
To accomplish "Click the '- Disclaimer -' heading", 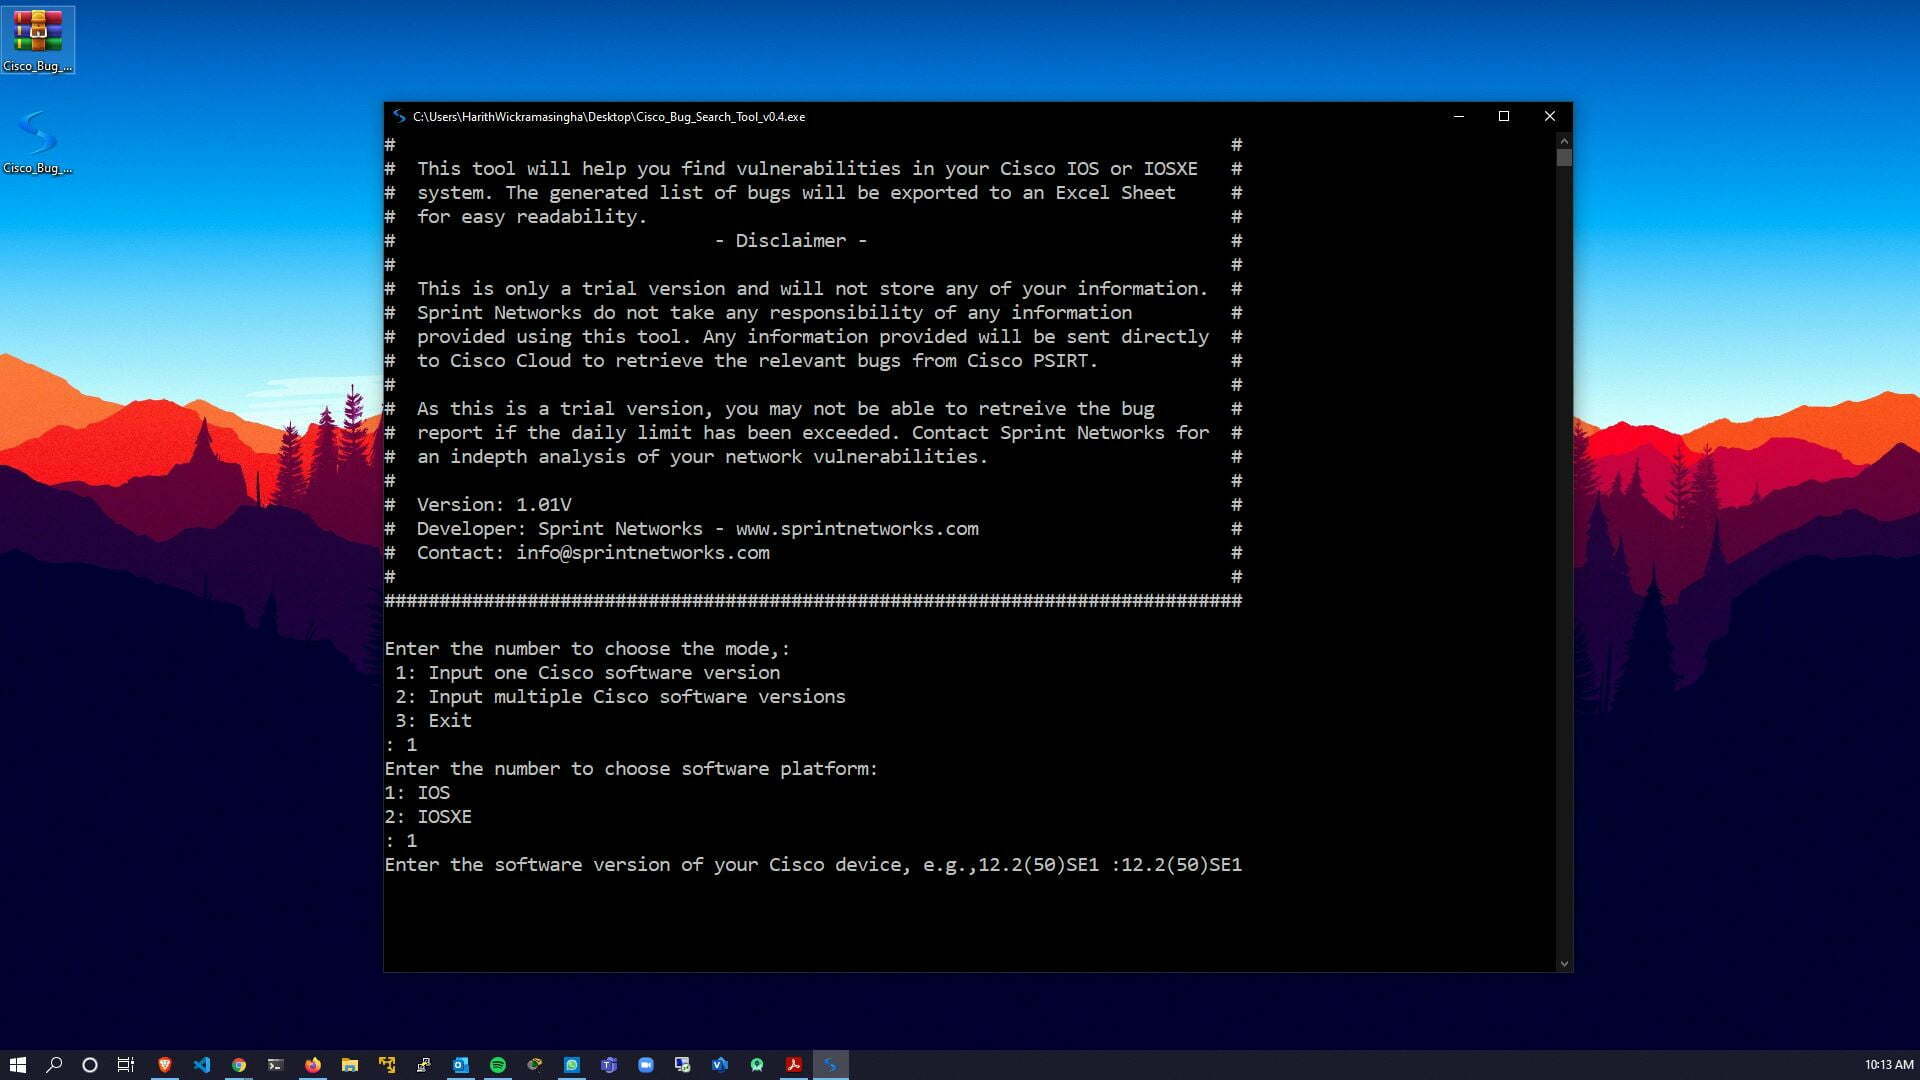I will pos(791,241).
